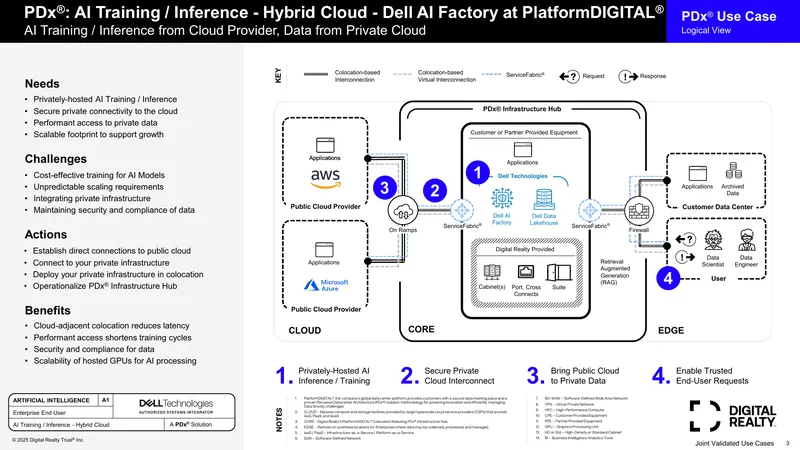Click the PDx Use Case blue banner
Image resolution: width=800 pixels, height=450 pixels.
coord(733,21)
